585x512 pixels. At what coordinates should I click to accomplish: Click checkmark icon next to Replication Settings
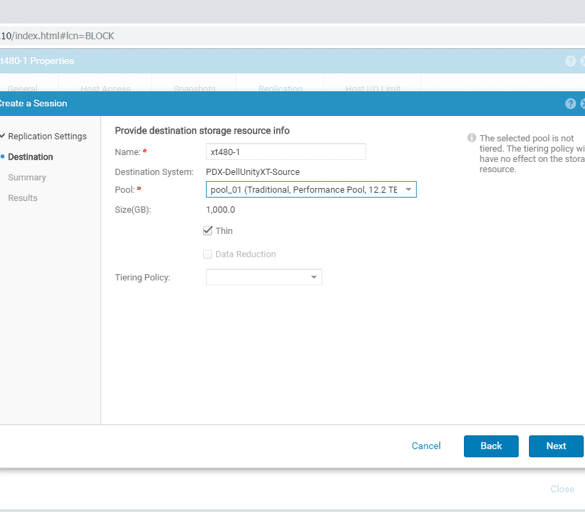click(3, 136)
